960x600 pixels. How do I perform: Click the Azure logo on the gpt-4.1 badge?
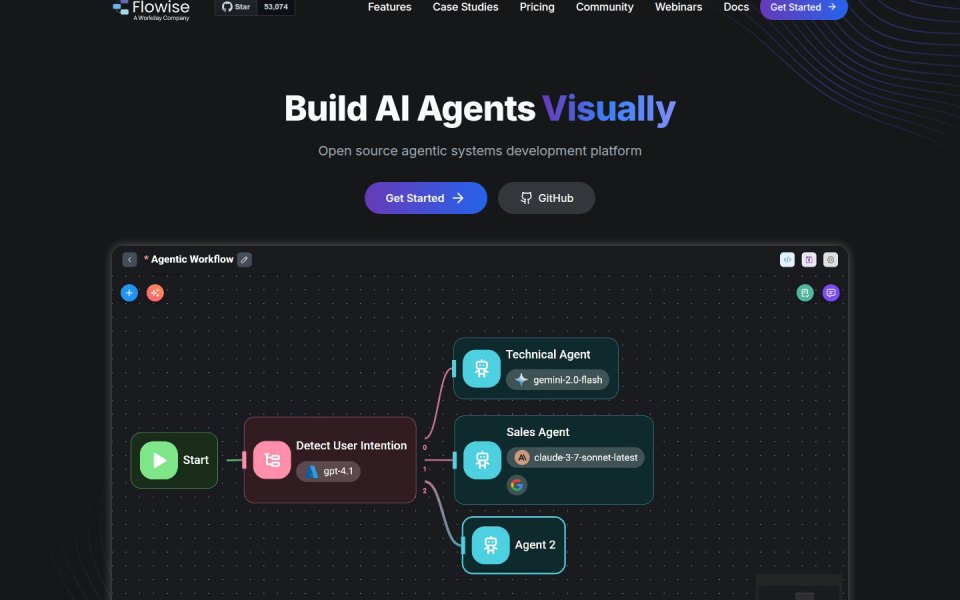[312, 471]
